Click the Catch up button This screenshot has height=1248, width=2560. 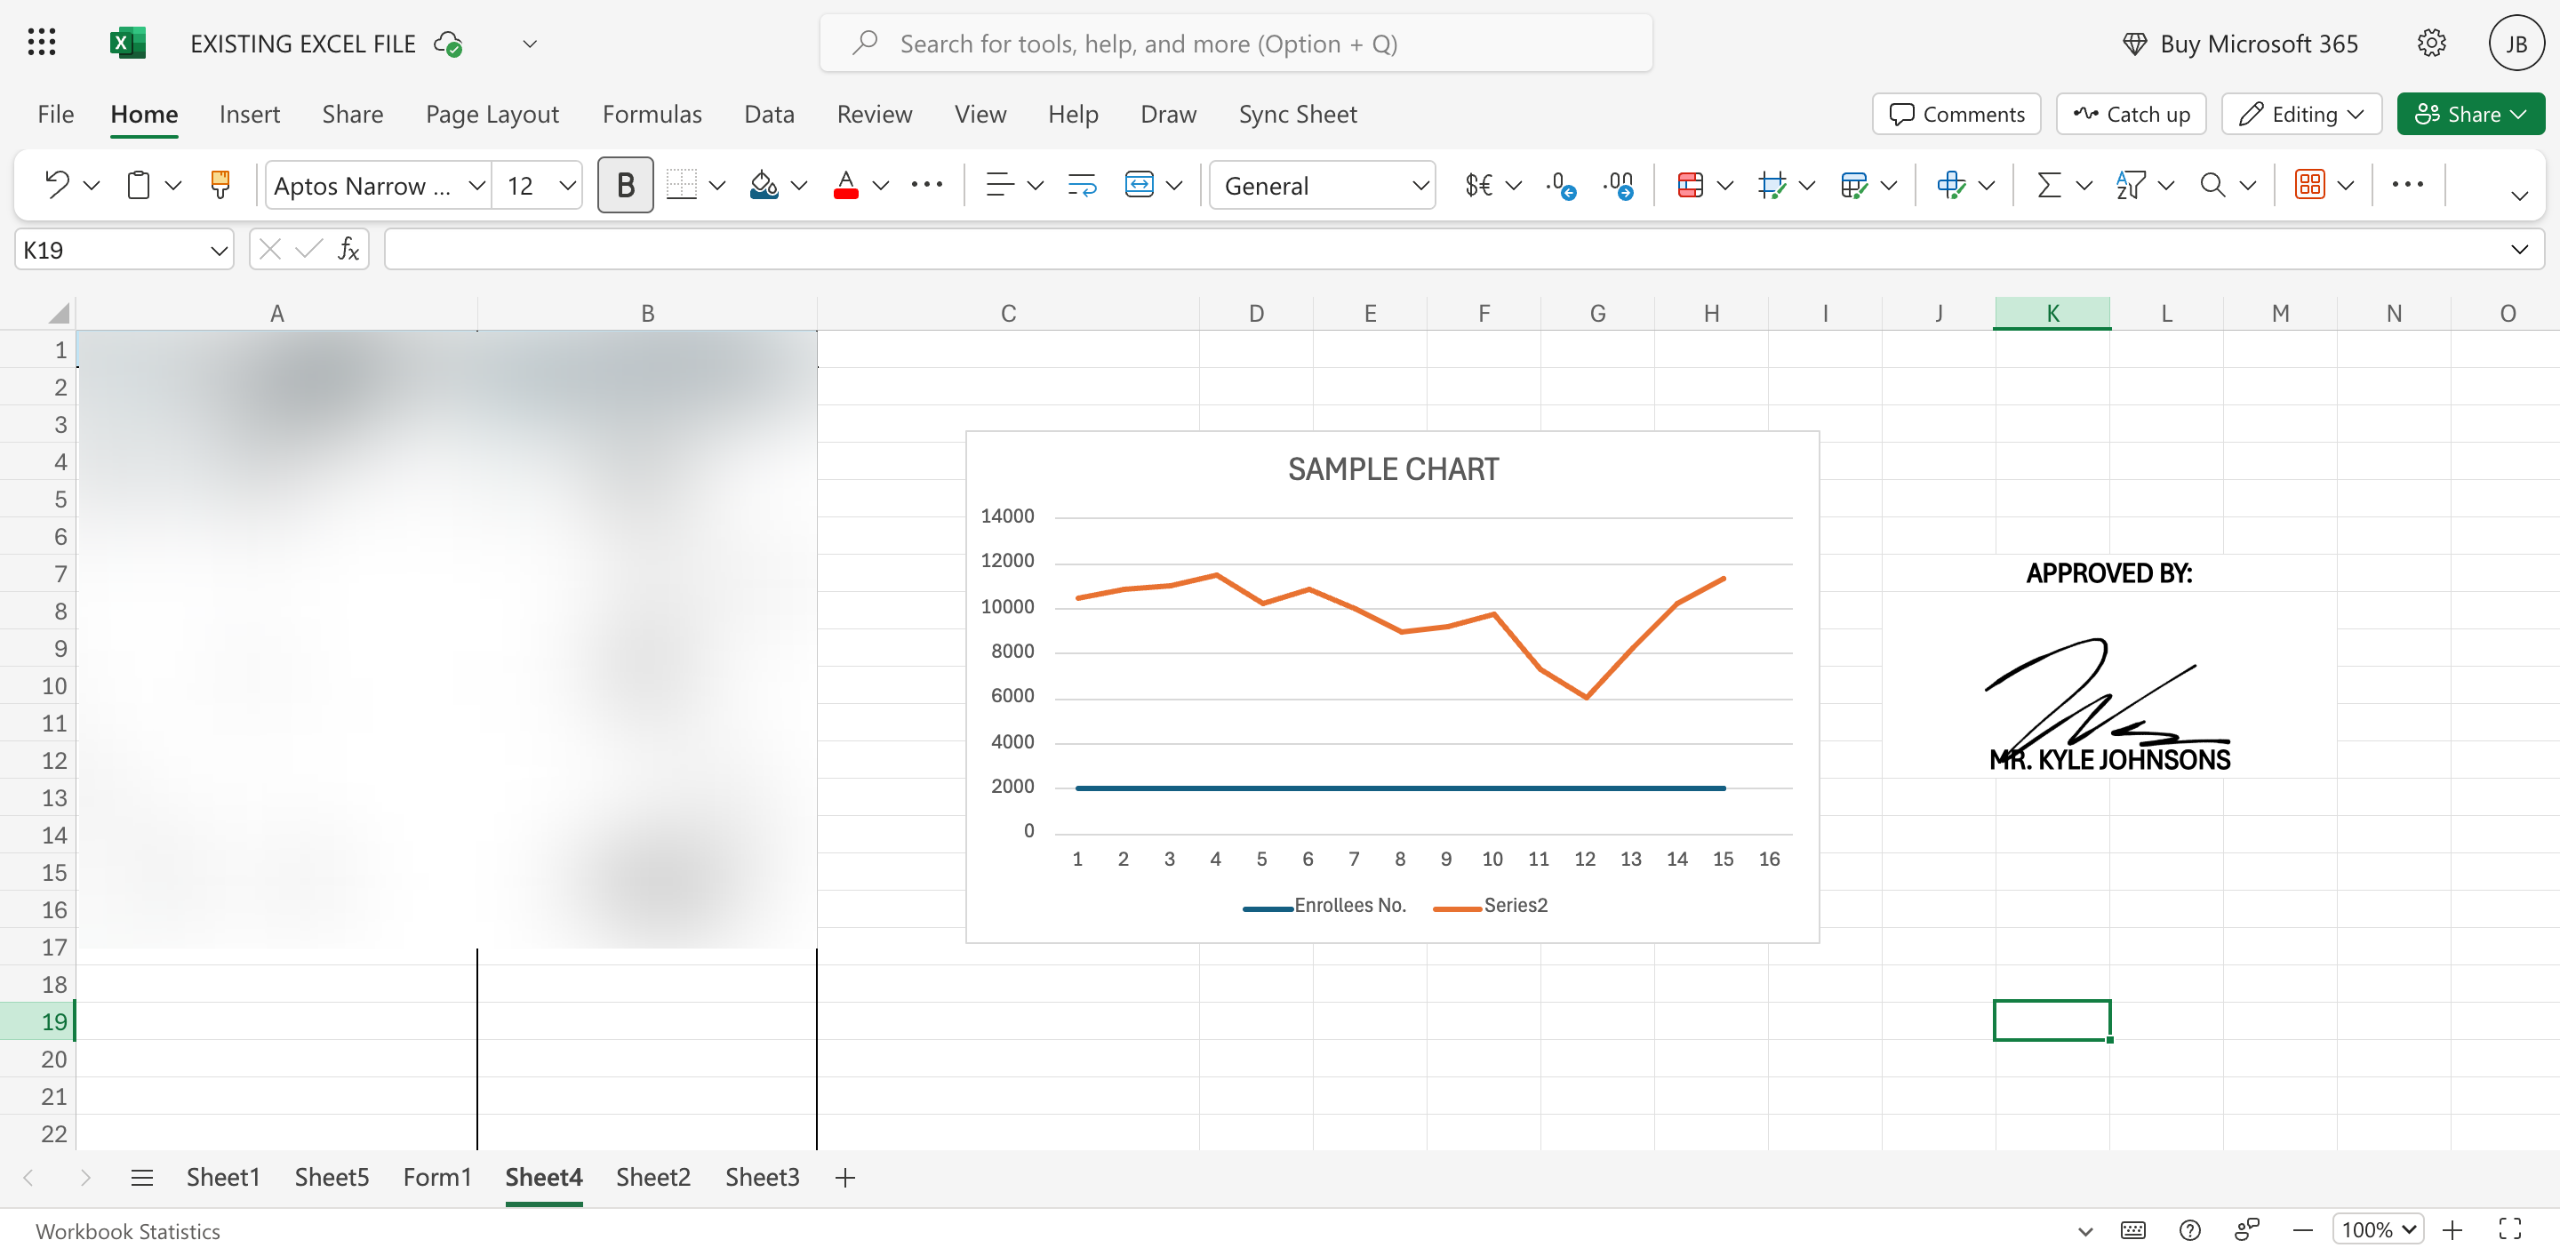2131,114
